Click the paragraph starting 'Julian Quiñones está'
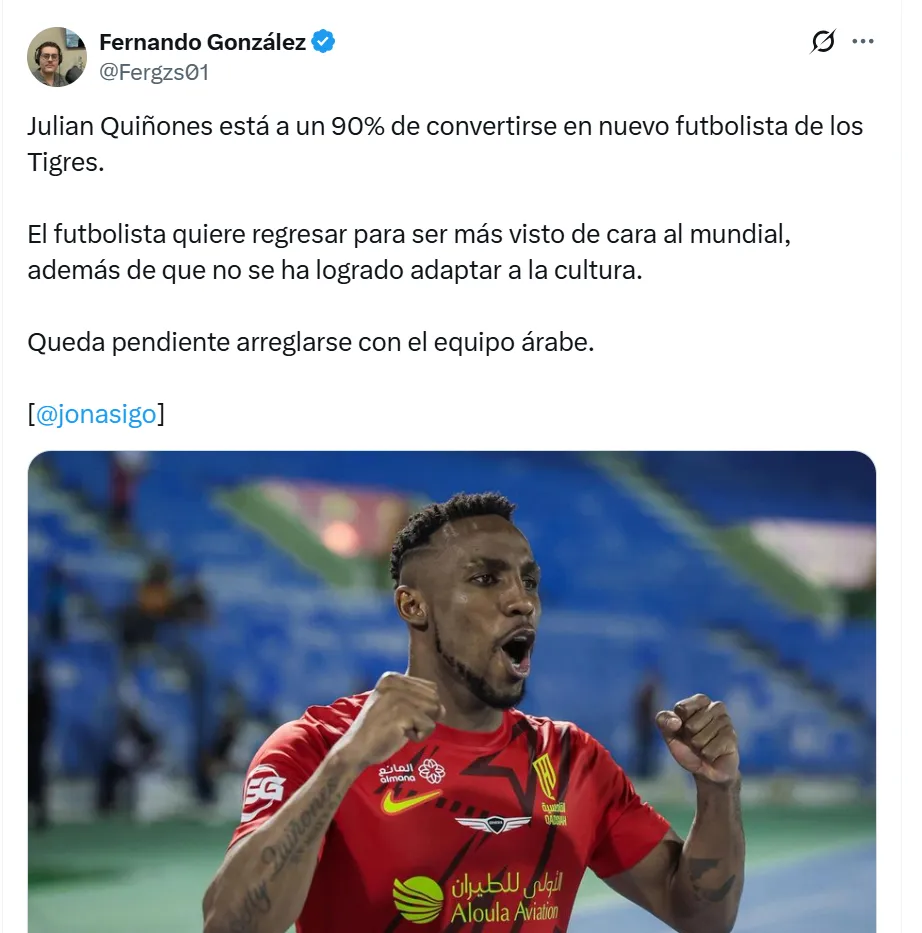Viewport: 922px width, 933px height. tap(445, 144)
